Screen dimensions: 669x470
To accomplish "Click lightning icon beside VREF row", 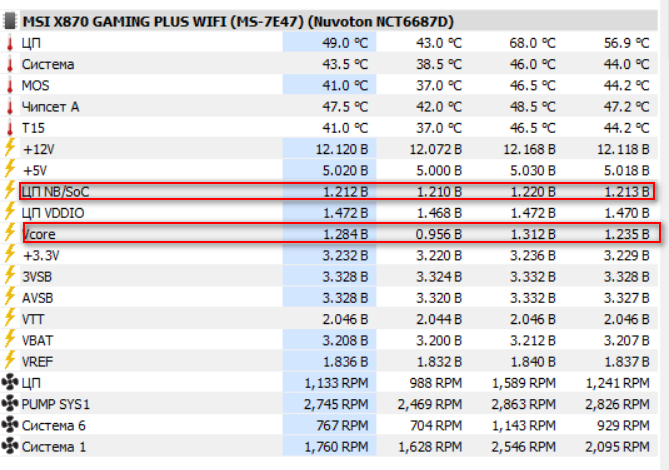I will (10, 360).
